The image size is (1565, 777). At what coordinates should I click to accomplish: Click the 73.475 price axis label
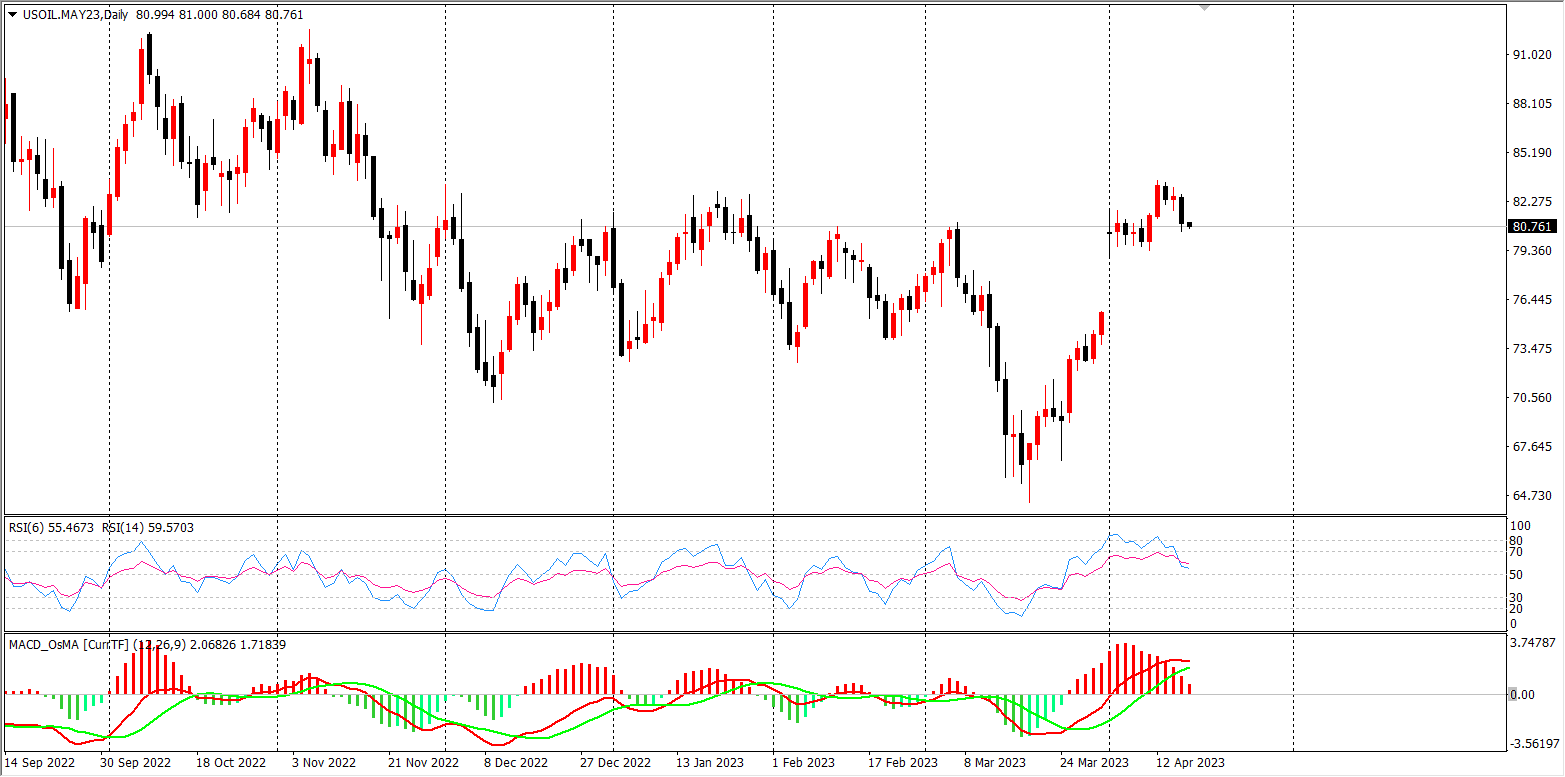tap(1532, 349)
